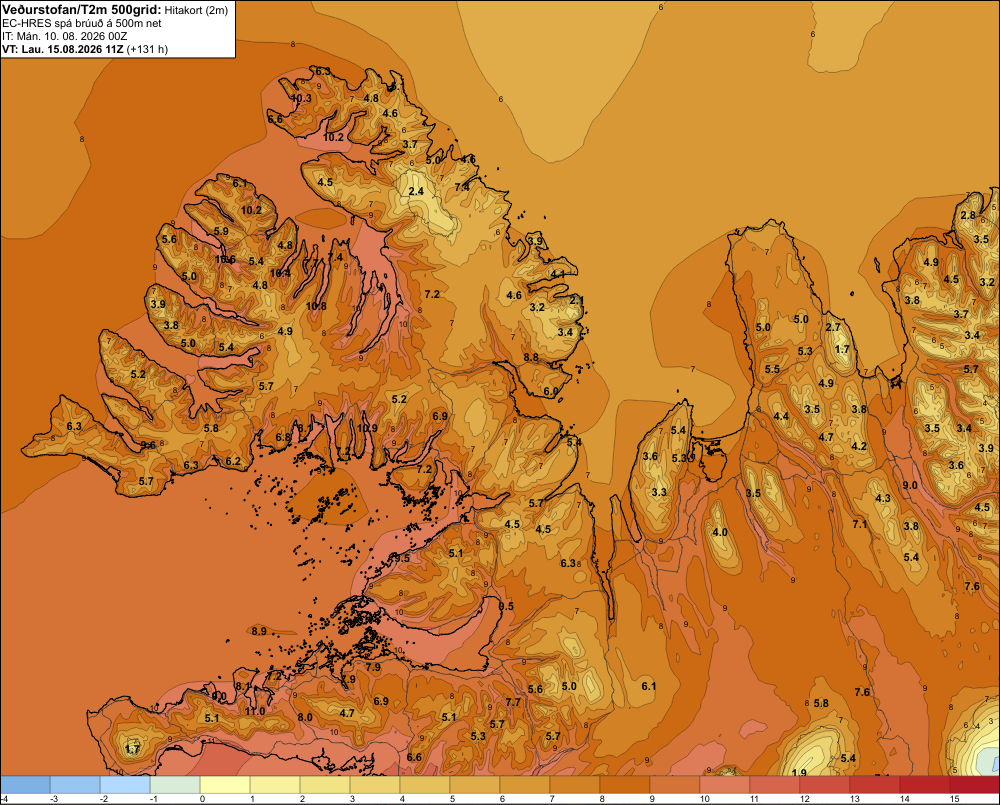Viewport: 1000px width, 805px height.
Task: Click the legend swatch between 10 and 11
Action: click(724, 785)
